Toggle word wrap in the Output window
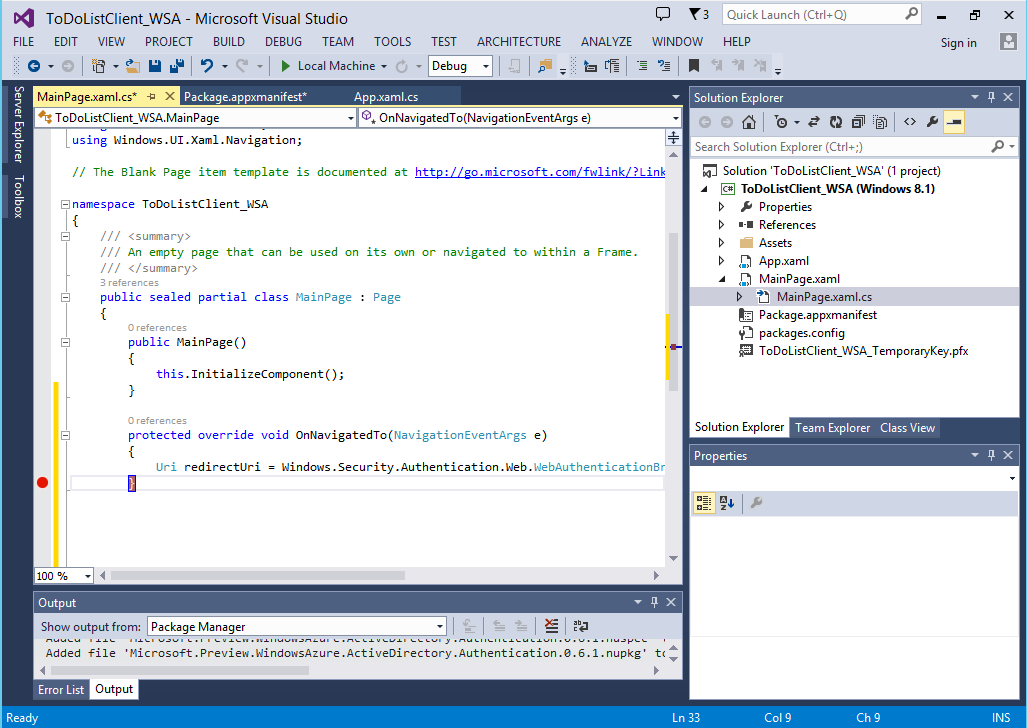The height and width of the screenshot is (728, 1027). (580, 625)
